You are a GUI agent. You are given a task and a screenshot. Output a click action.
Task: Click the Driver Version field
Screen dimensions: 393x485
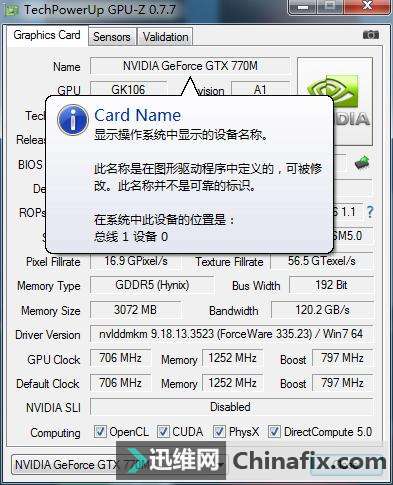tap(231, 334)
